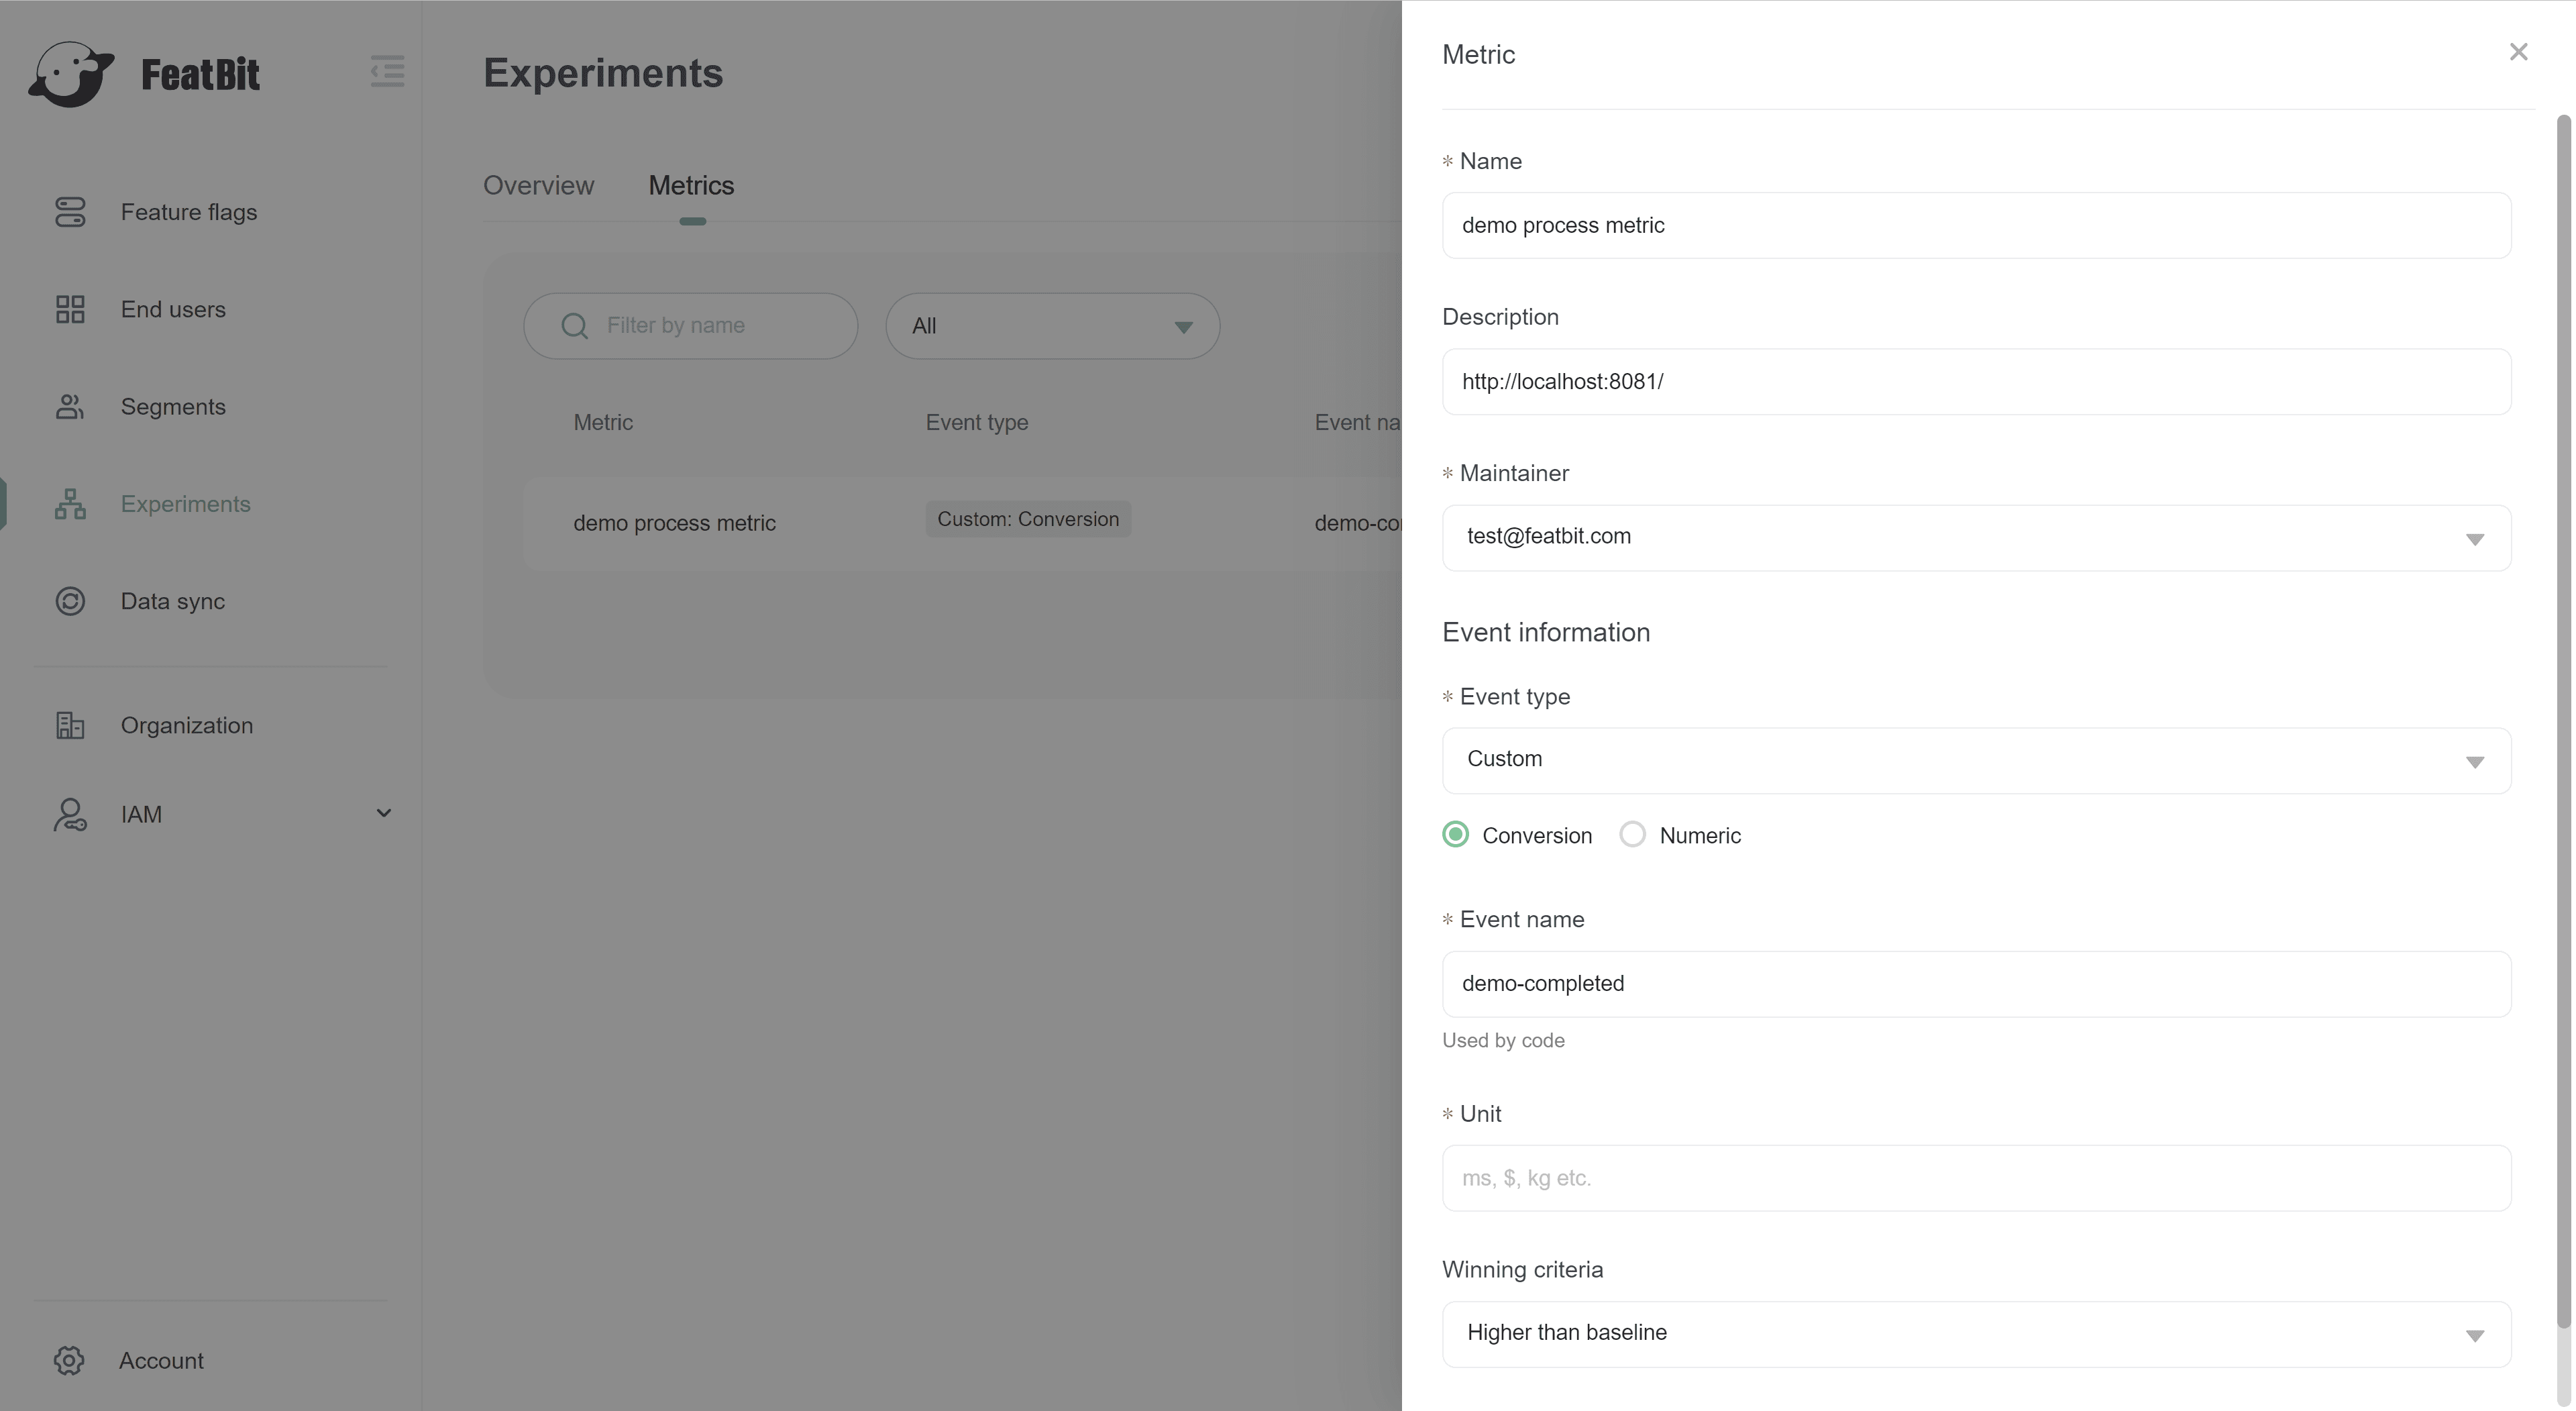Collapse sidebar using the menu fold icon
The image size is (2576, 1411).
(x=387, y=71)
